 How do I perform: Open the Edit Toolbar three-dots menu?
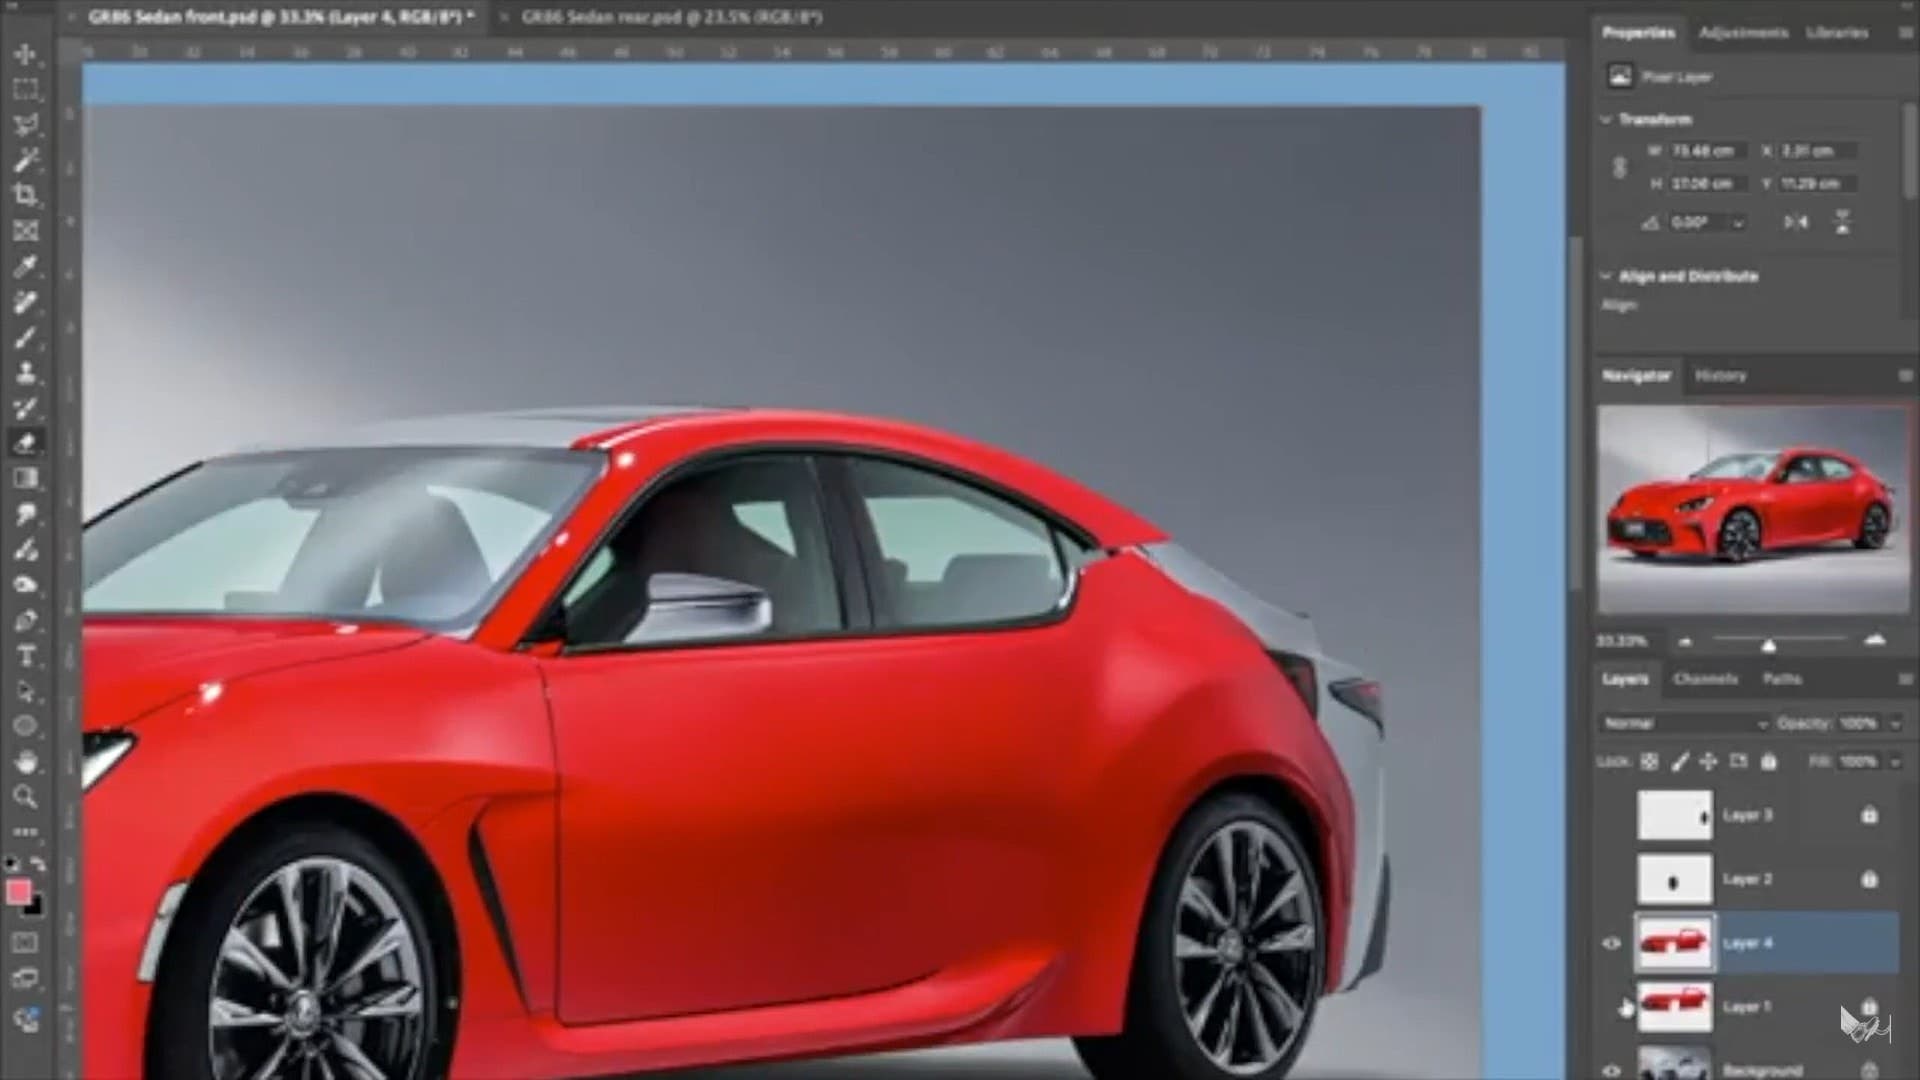tap(26, 831)
